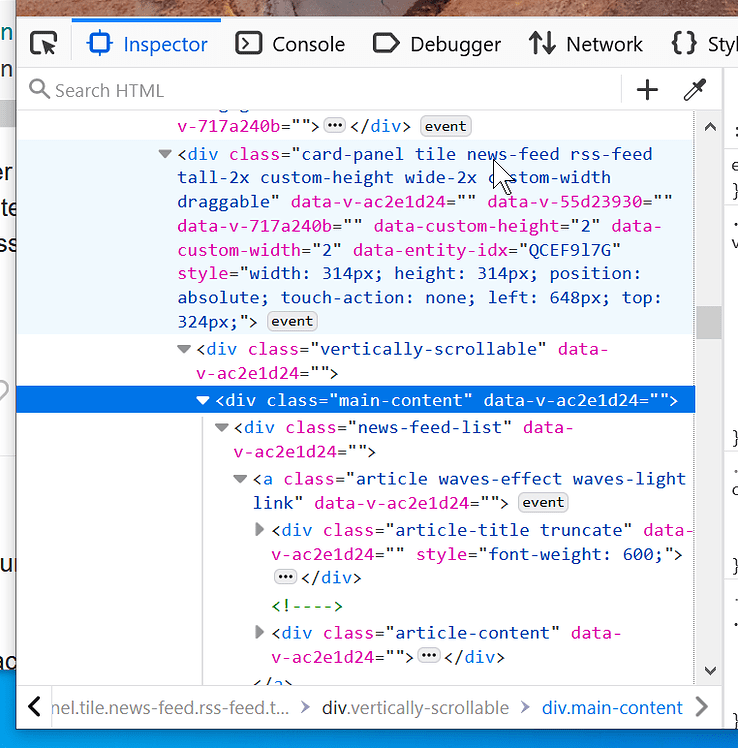Image resolution: width=738 pixels, height=748 pixels.
Task: Click the class "news-feed-list" value
Action: 430,427
